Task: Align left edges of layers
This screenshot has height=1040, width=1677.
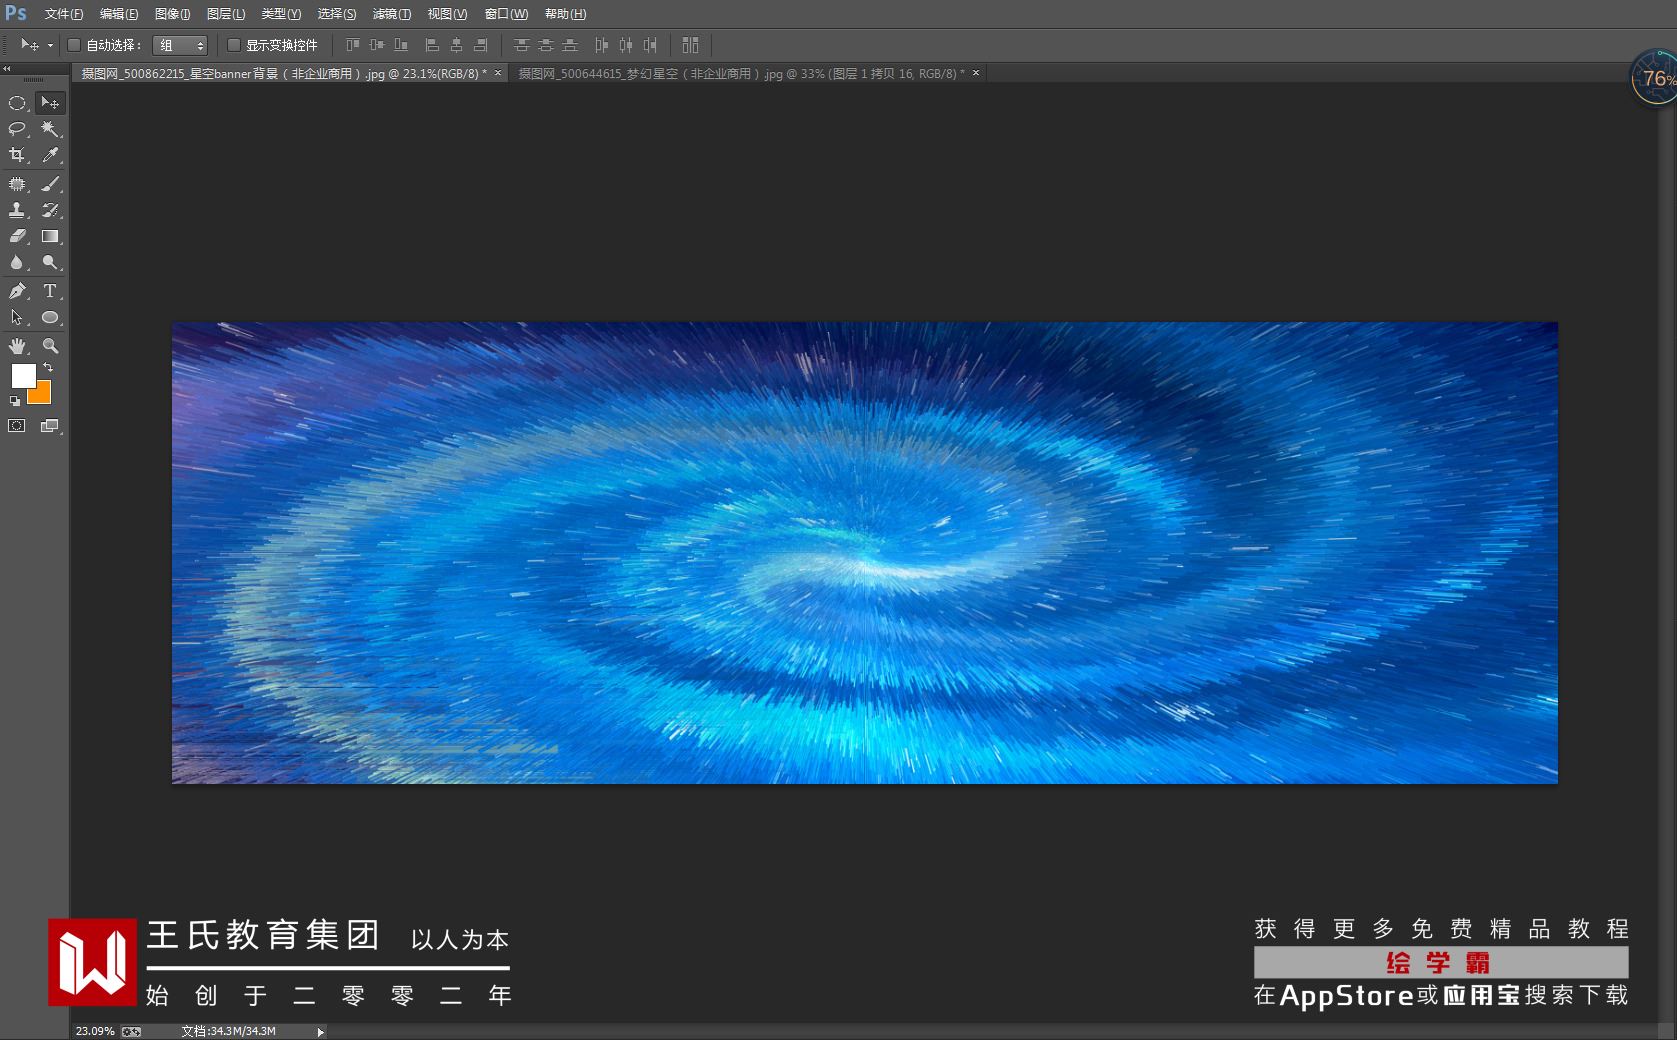Action: point(432,45)
